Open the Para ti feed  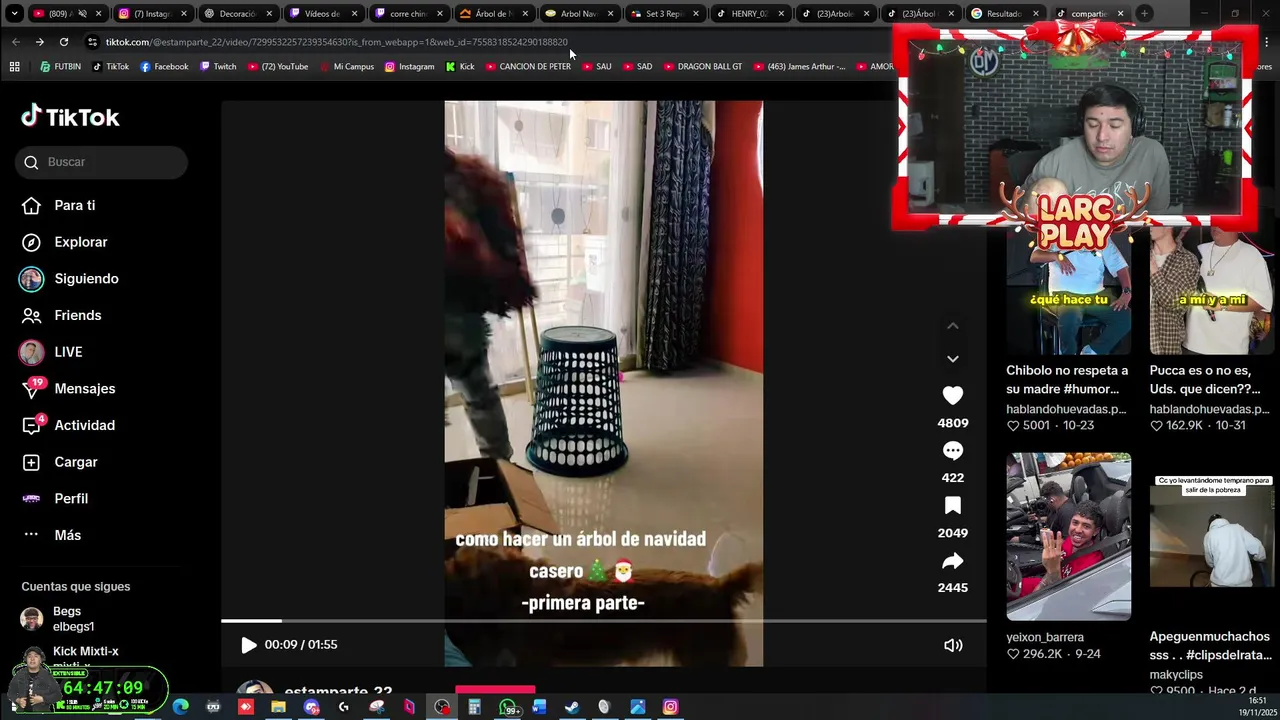[59, 205]
